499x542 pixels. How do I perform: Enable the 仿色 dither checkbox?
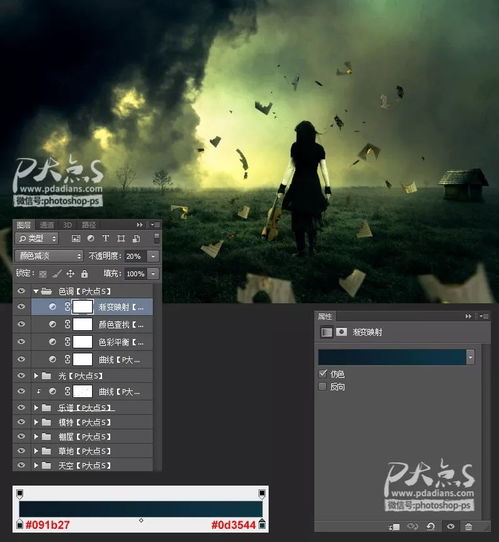[322, 373]
